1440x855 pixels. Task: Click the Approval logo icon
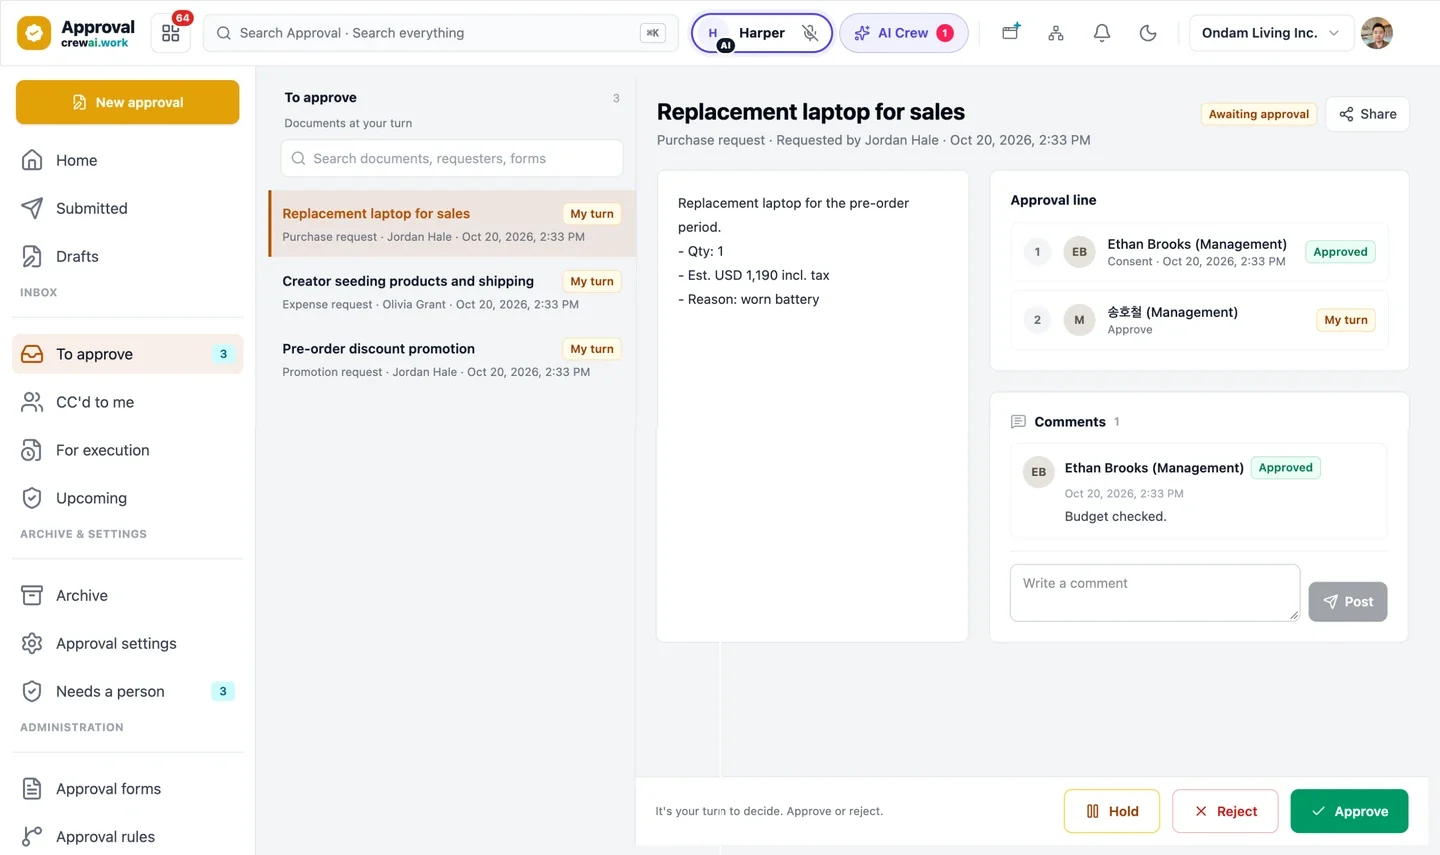(x=34, y=33)
